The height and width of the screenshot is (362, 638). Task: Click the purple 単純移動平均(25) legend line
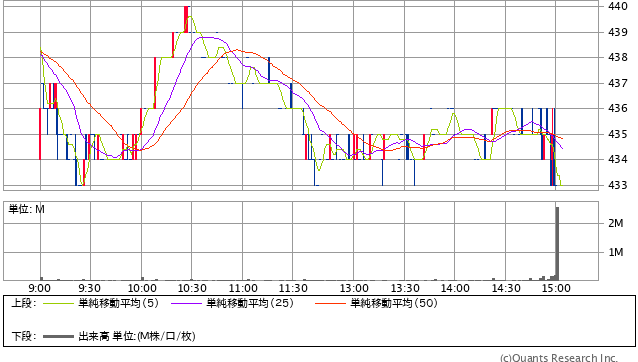tap(186, 303)
